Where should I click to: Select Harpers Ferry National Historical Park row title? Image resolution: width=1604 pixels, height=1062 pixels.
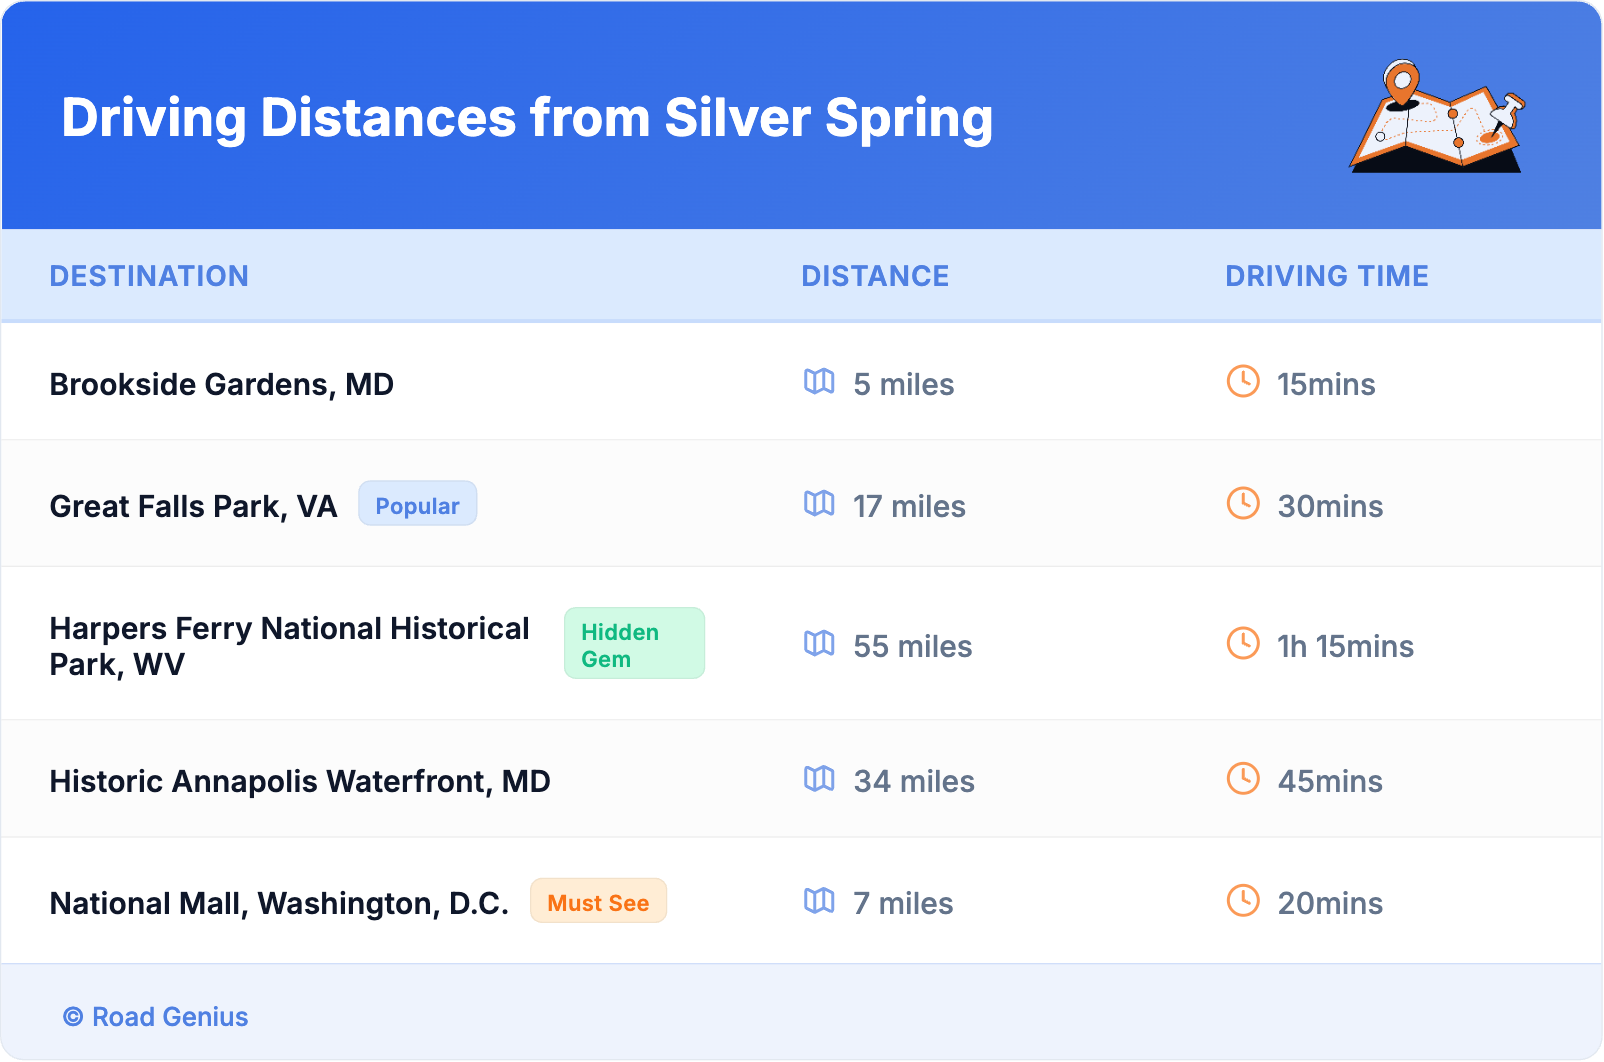tap(289, 646)
